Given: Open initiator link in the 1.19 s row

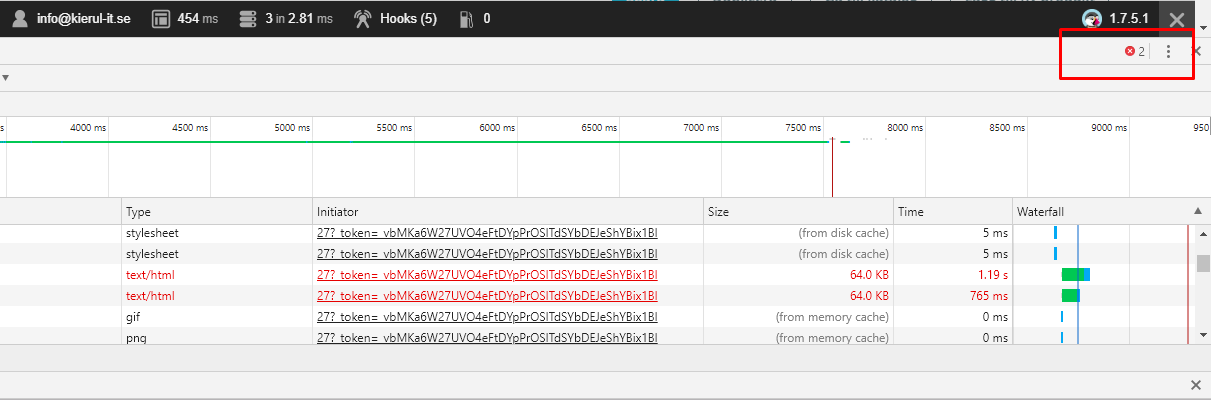Looking at the screenshot, I should point(487,275).
